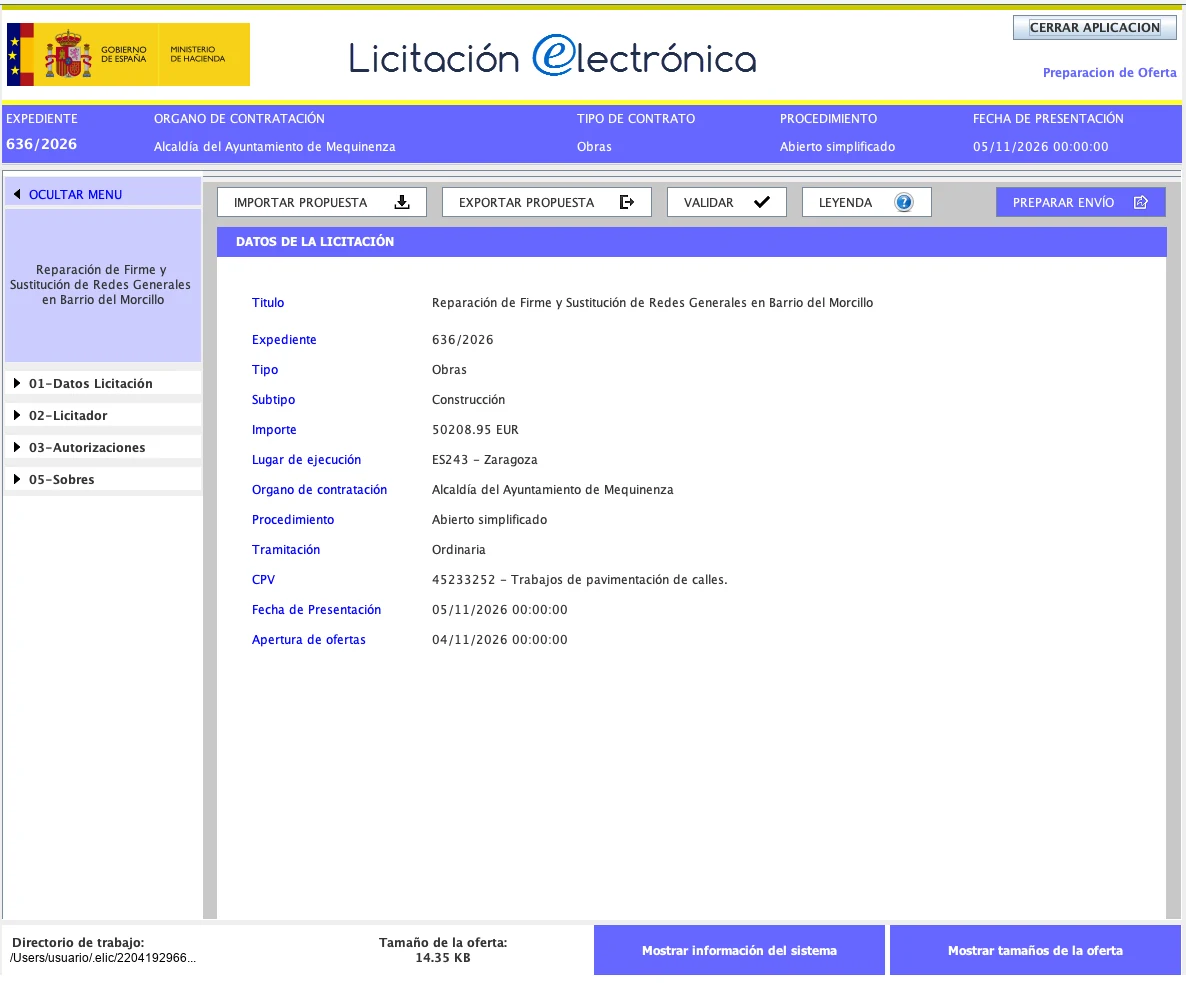The width and height of the screenshot is (1186, 983).
Task: Click the Tramitación value Ordinaria
Action: click(458, 550)
